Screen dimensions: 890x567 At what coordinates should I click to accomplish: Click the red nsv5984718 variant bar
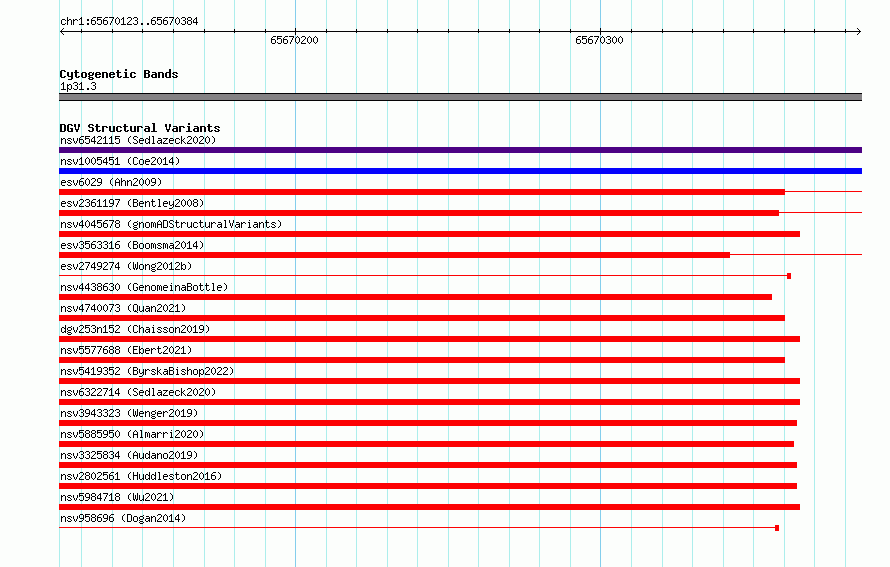[429, 507]
